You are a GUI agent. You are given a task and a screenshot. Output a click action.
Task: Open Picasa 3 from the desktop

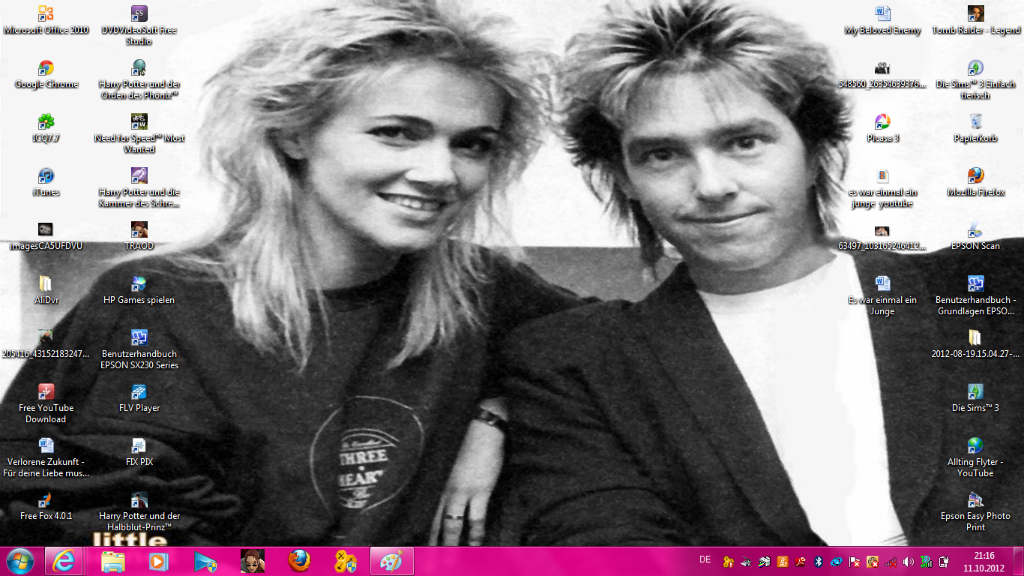point(882,123)
